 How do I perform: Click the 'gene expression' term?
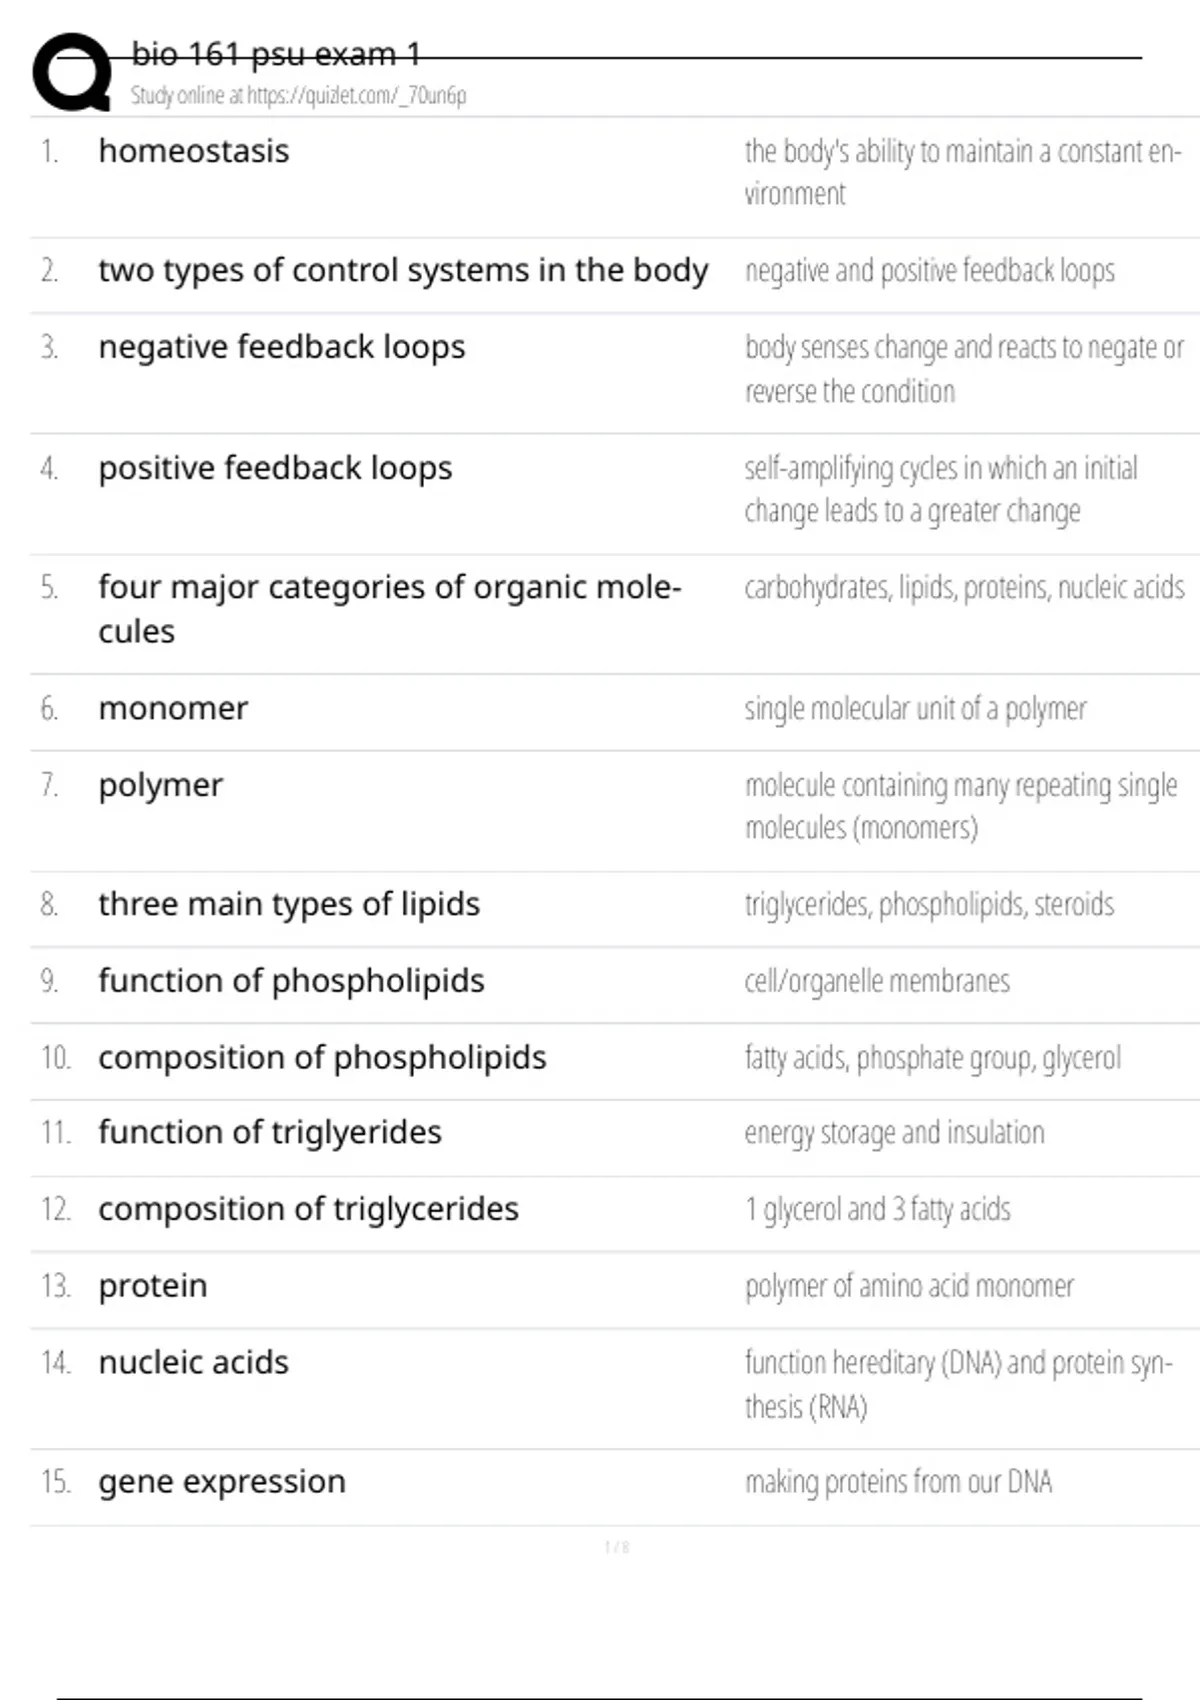pos(222,1482)
